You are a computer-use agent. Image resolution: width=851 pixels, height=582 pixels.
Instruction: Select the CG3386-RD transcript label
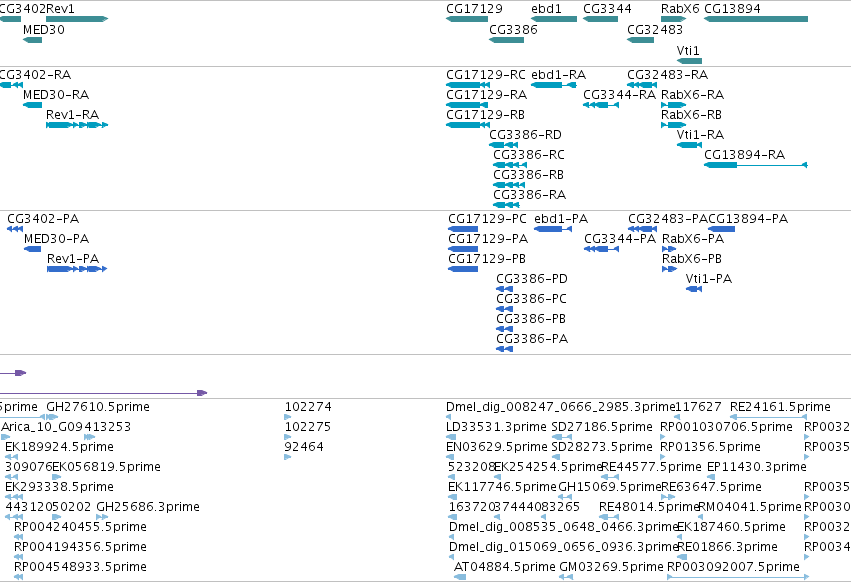pos(525,135)
